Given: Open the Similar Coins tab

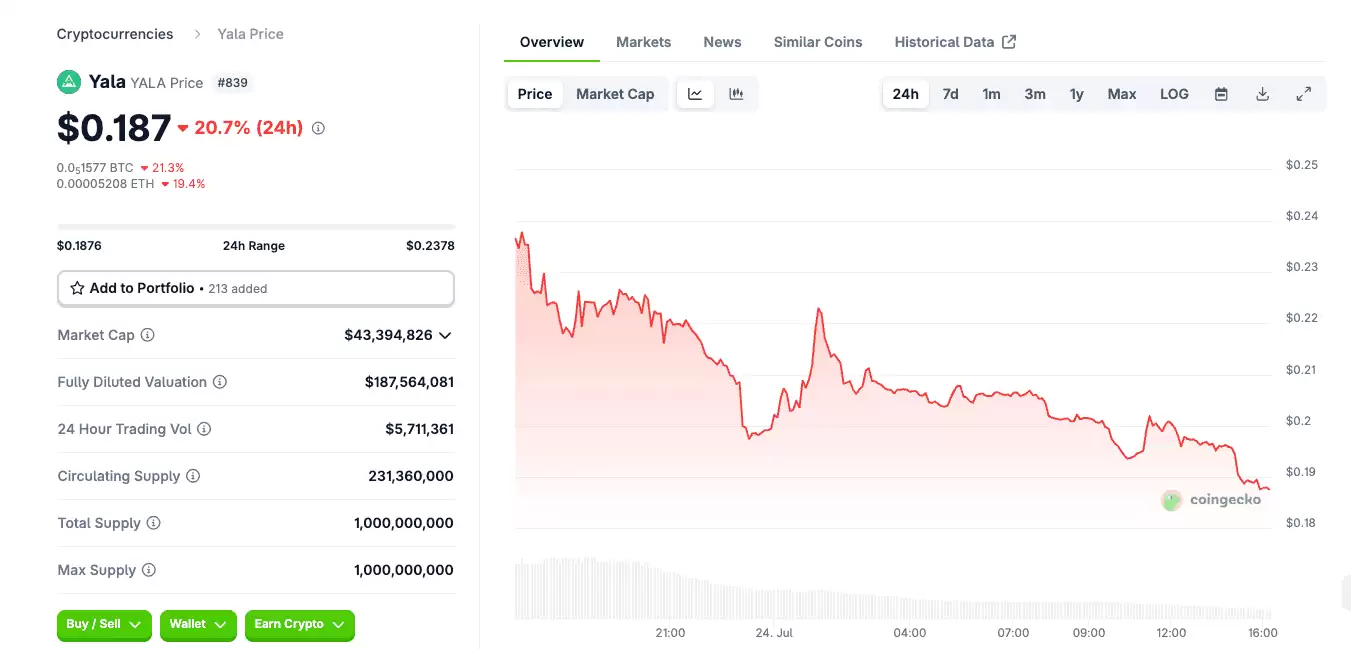Looking at the screenshot, I should point(817,42).
